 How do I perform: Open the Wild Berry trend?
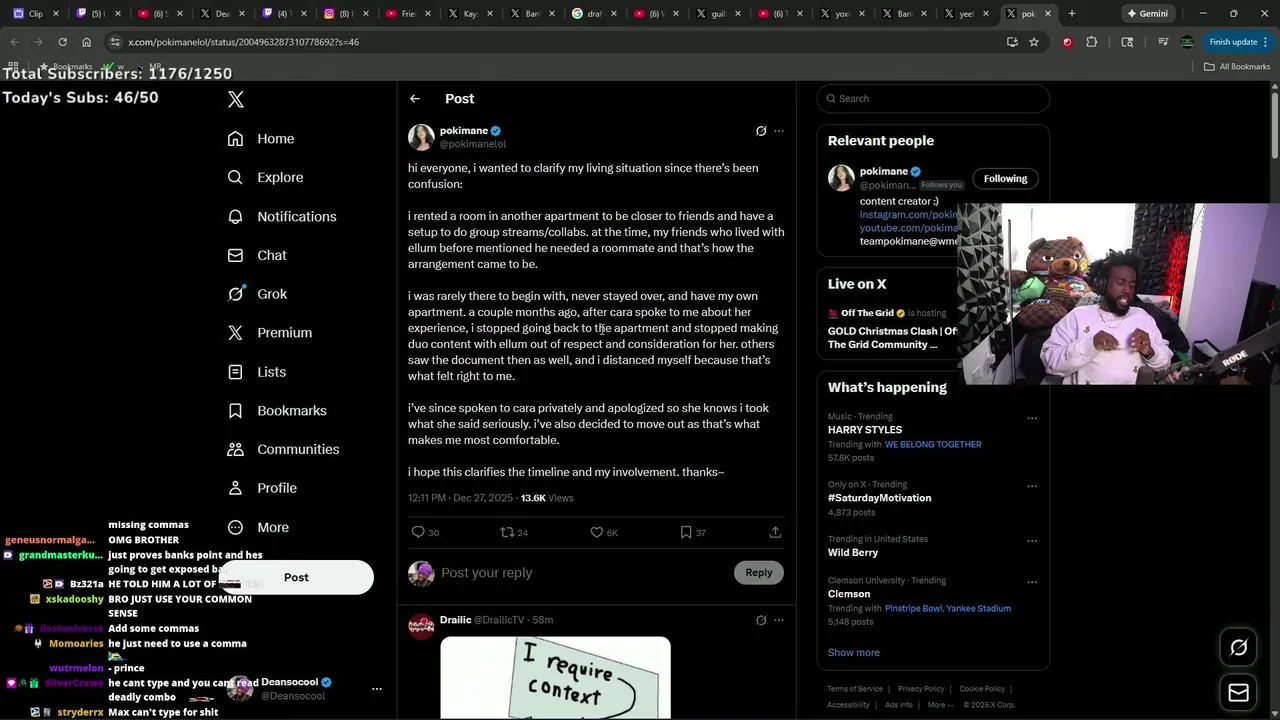(853, 553)
